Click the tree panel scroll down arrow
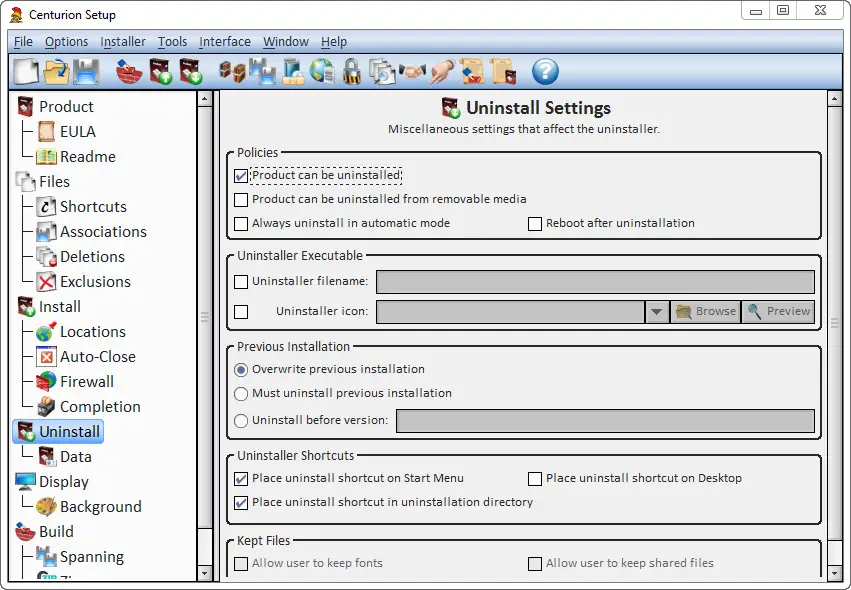The image size is (851, 590). pyautogui.click(x=205, y=573)
